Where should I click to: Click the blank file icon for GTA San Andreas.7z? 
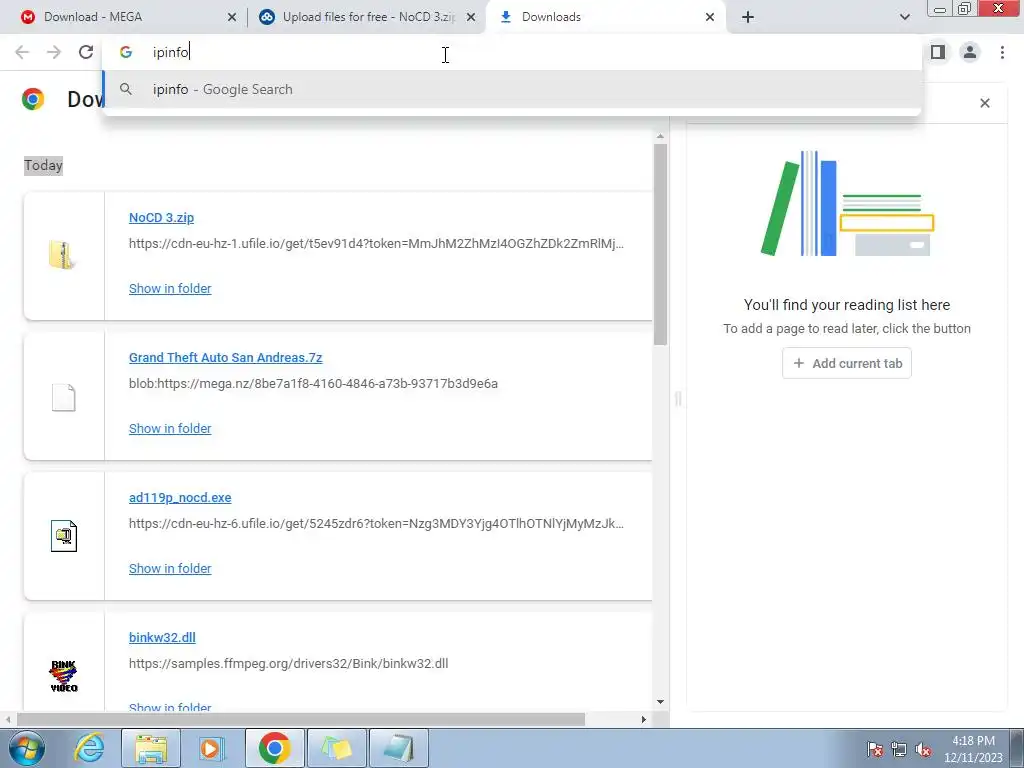63,397
